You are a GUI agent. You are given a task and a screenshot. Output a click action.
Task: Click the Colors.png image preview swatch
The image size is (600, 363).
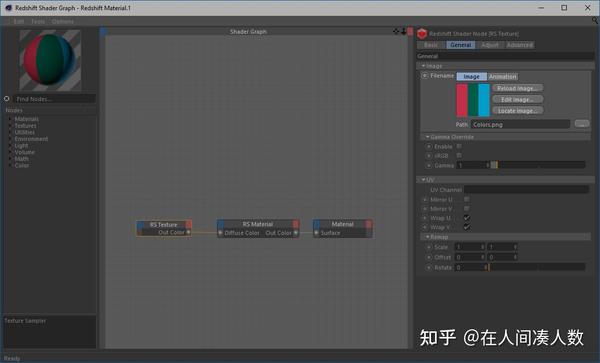click(x=473, y=100)
